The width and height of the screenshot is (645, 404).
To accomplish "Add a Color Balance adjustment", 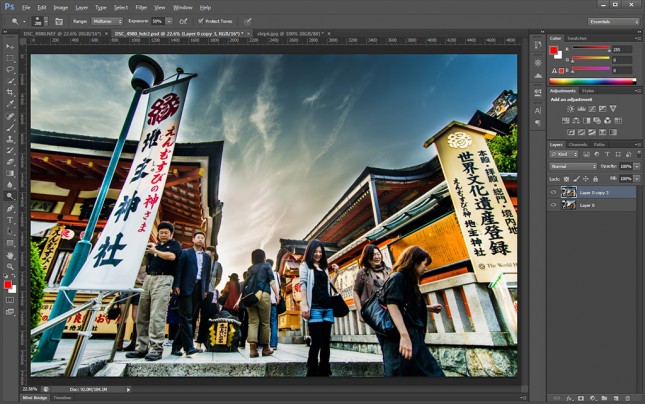I will point(576,121).
